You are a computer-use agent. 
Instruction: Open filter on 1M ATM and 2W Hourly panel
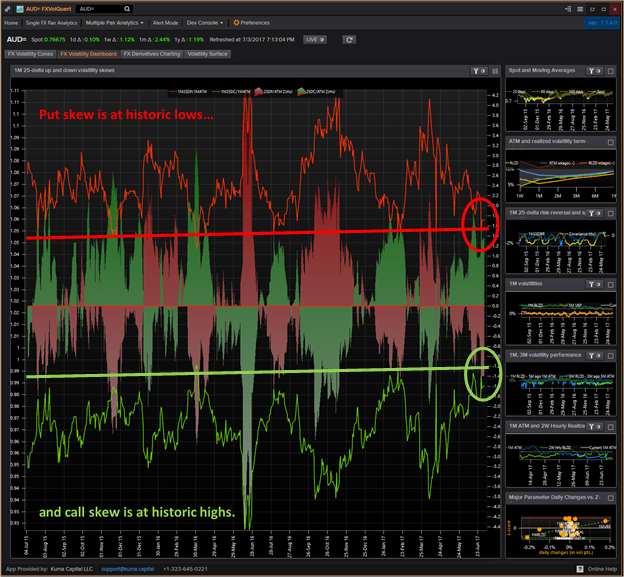594,426
